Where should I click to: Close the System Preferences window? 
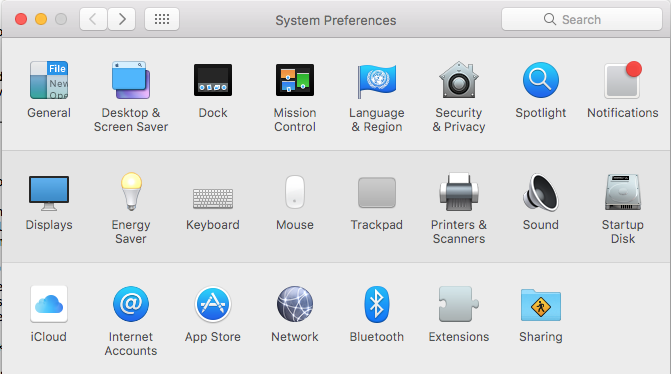click(x=21, y=19)
